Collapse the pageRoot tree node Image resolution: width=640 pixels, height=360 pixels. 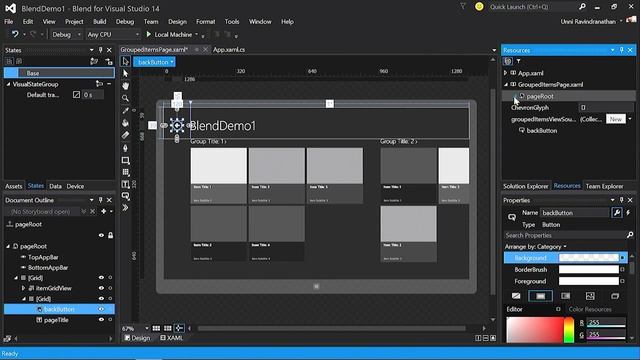[8, 246]
